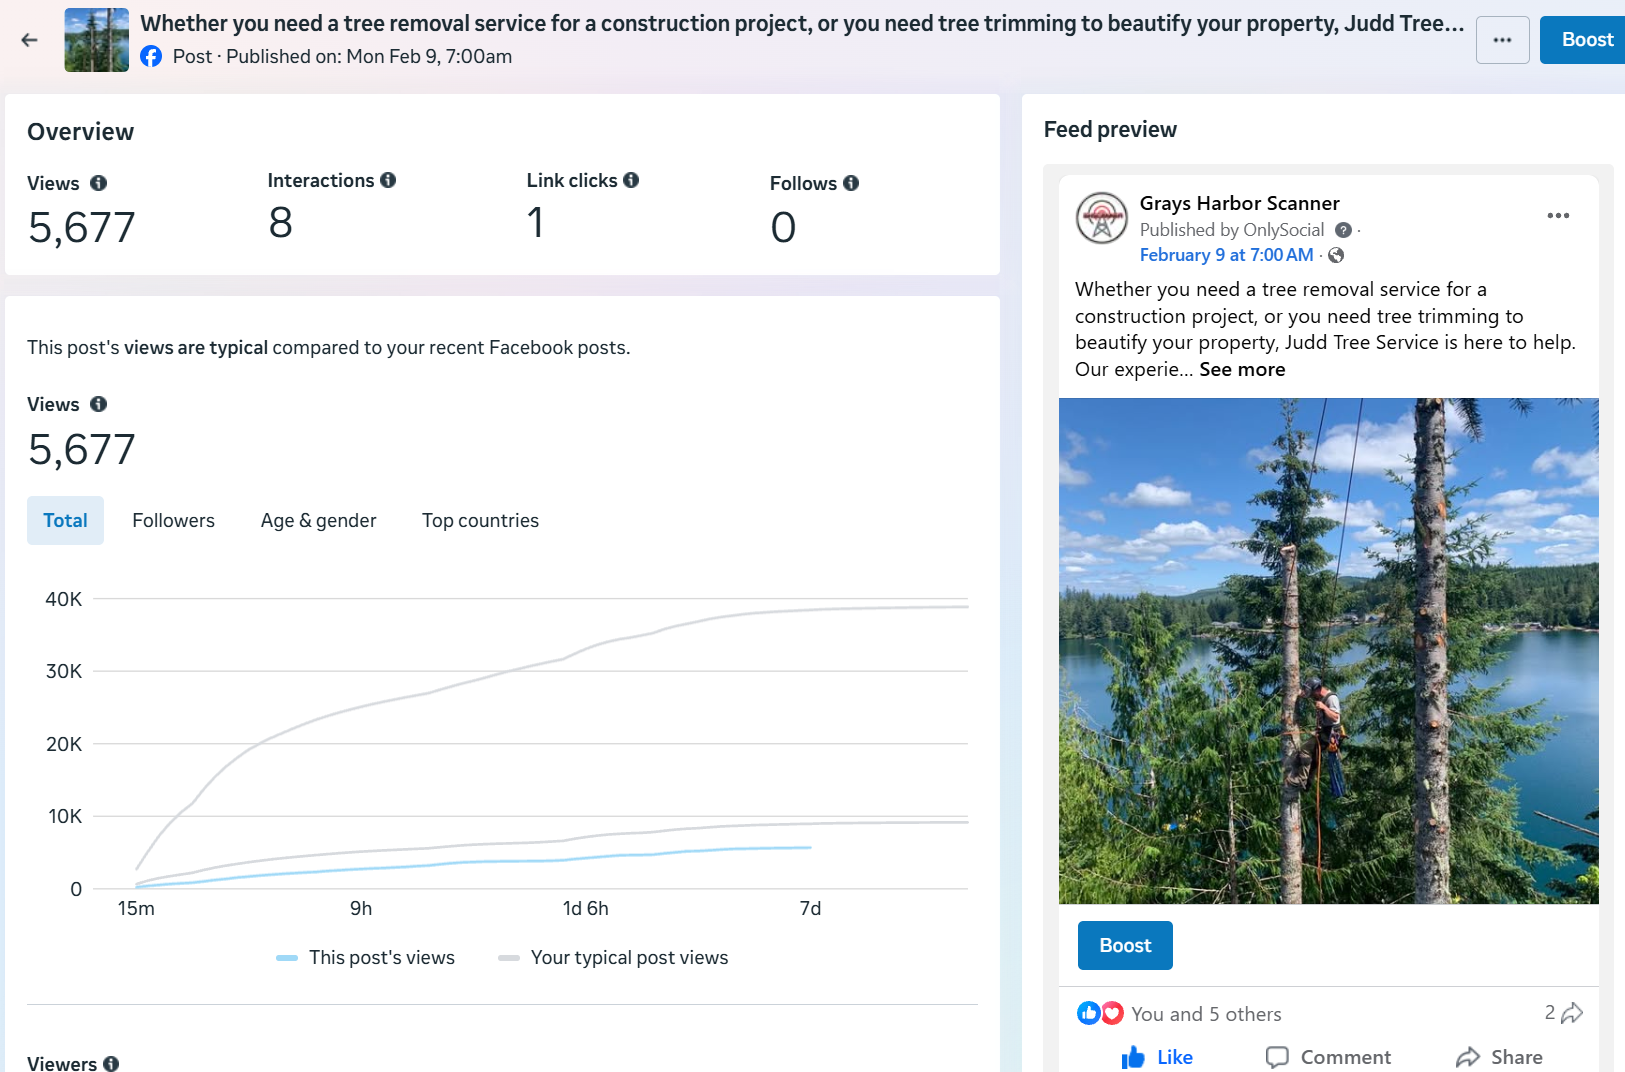Open the February 9 at 7:00 AM link

pos(1226,255)
